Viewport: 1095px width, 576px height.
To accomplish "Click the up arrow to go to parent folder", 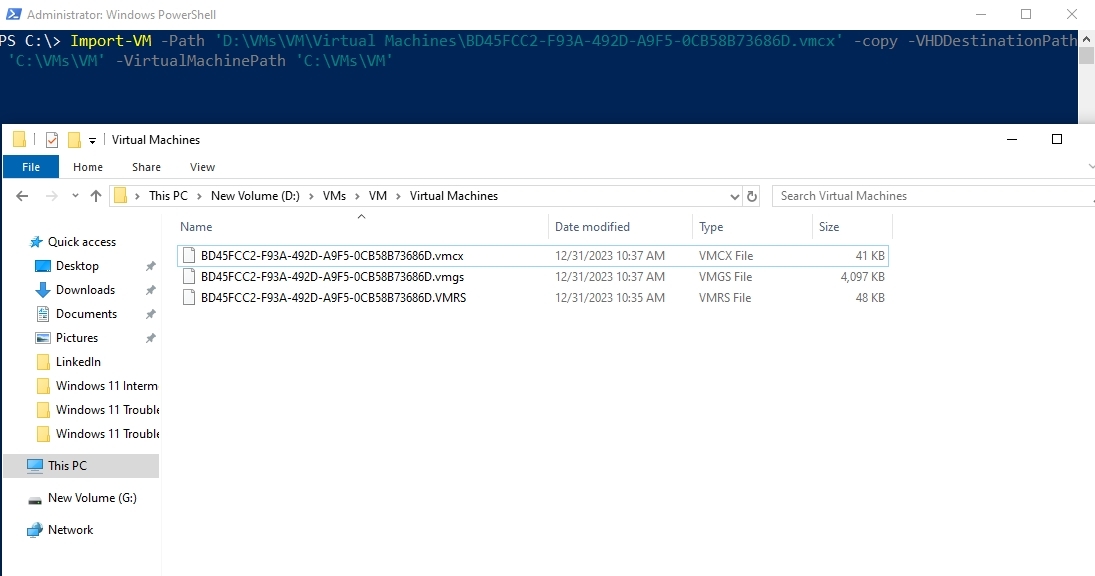I will click(96, 195).
